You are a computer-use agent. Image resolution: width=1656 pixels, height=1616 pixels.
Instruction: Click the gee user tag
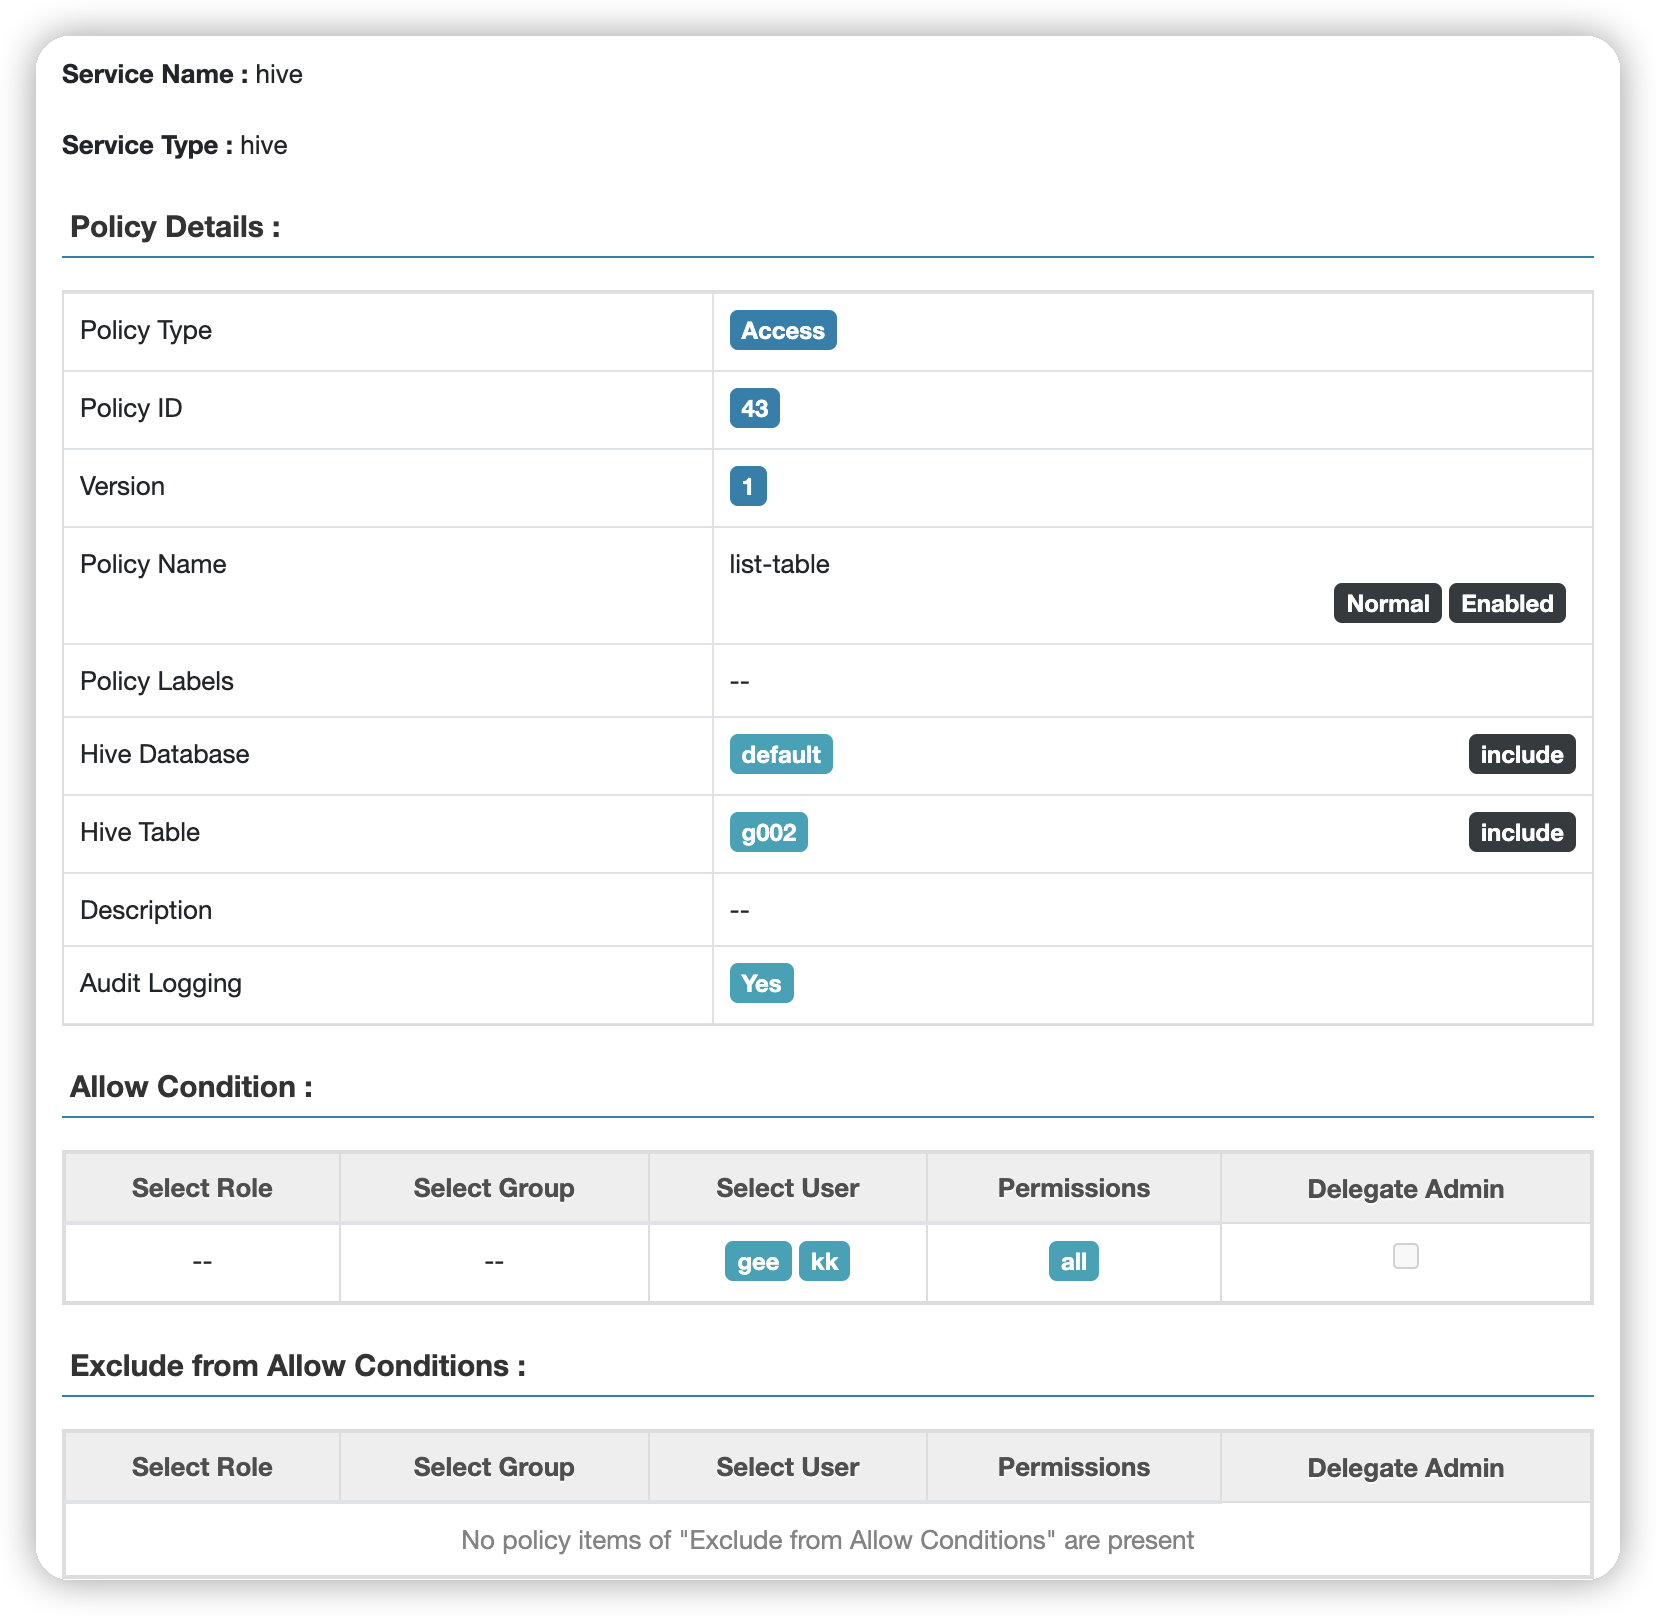coord(757,1262)
